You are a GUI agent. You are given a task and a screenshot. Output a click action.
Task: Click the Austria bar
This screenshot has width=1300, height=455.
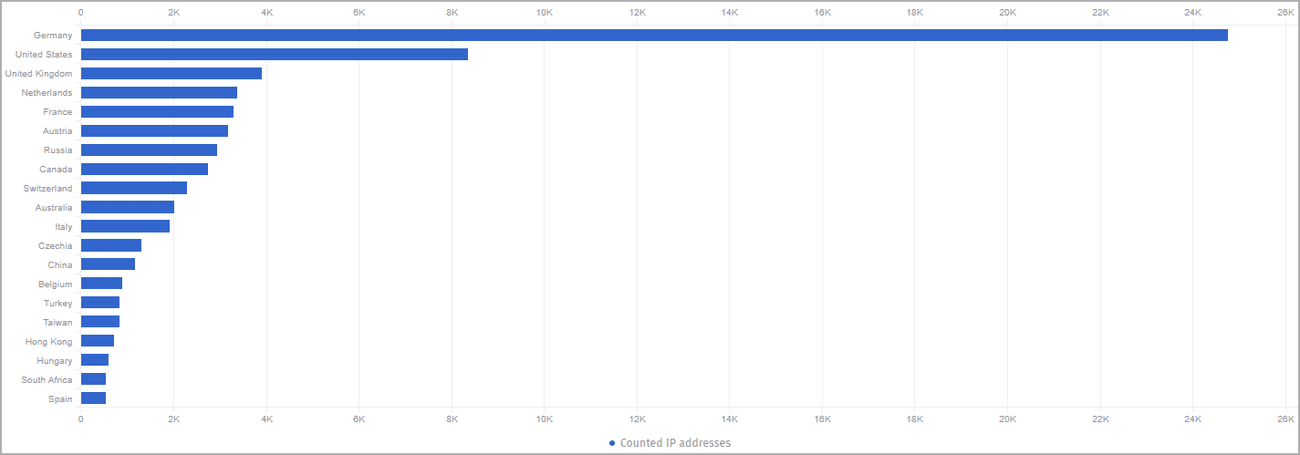click(154, 131)
